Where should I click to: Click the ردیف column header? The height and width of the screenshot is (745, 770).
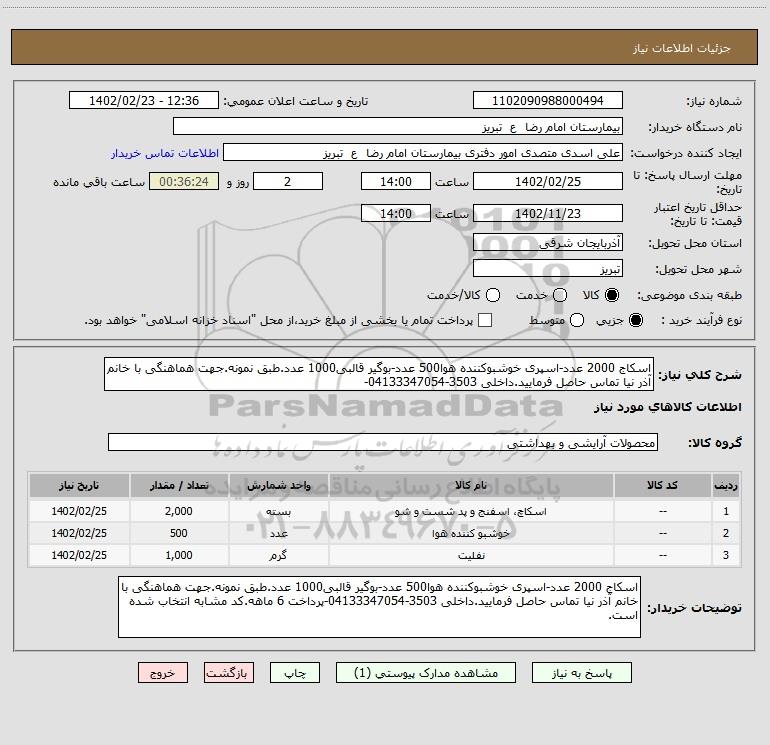pyautogui.click(x=726, y=485)
